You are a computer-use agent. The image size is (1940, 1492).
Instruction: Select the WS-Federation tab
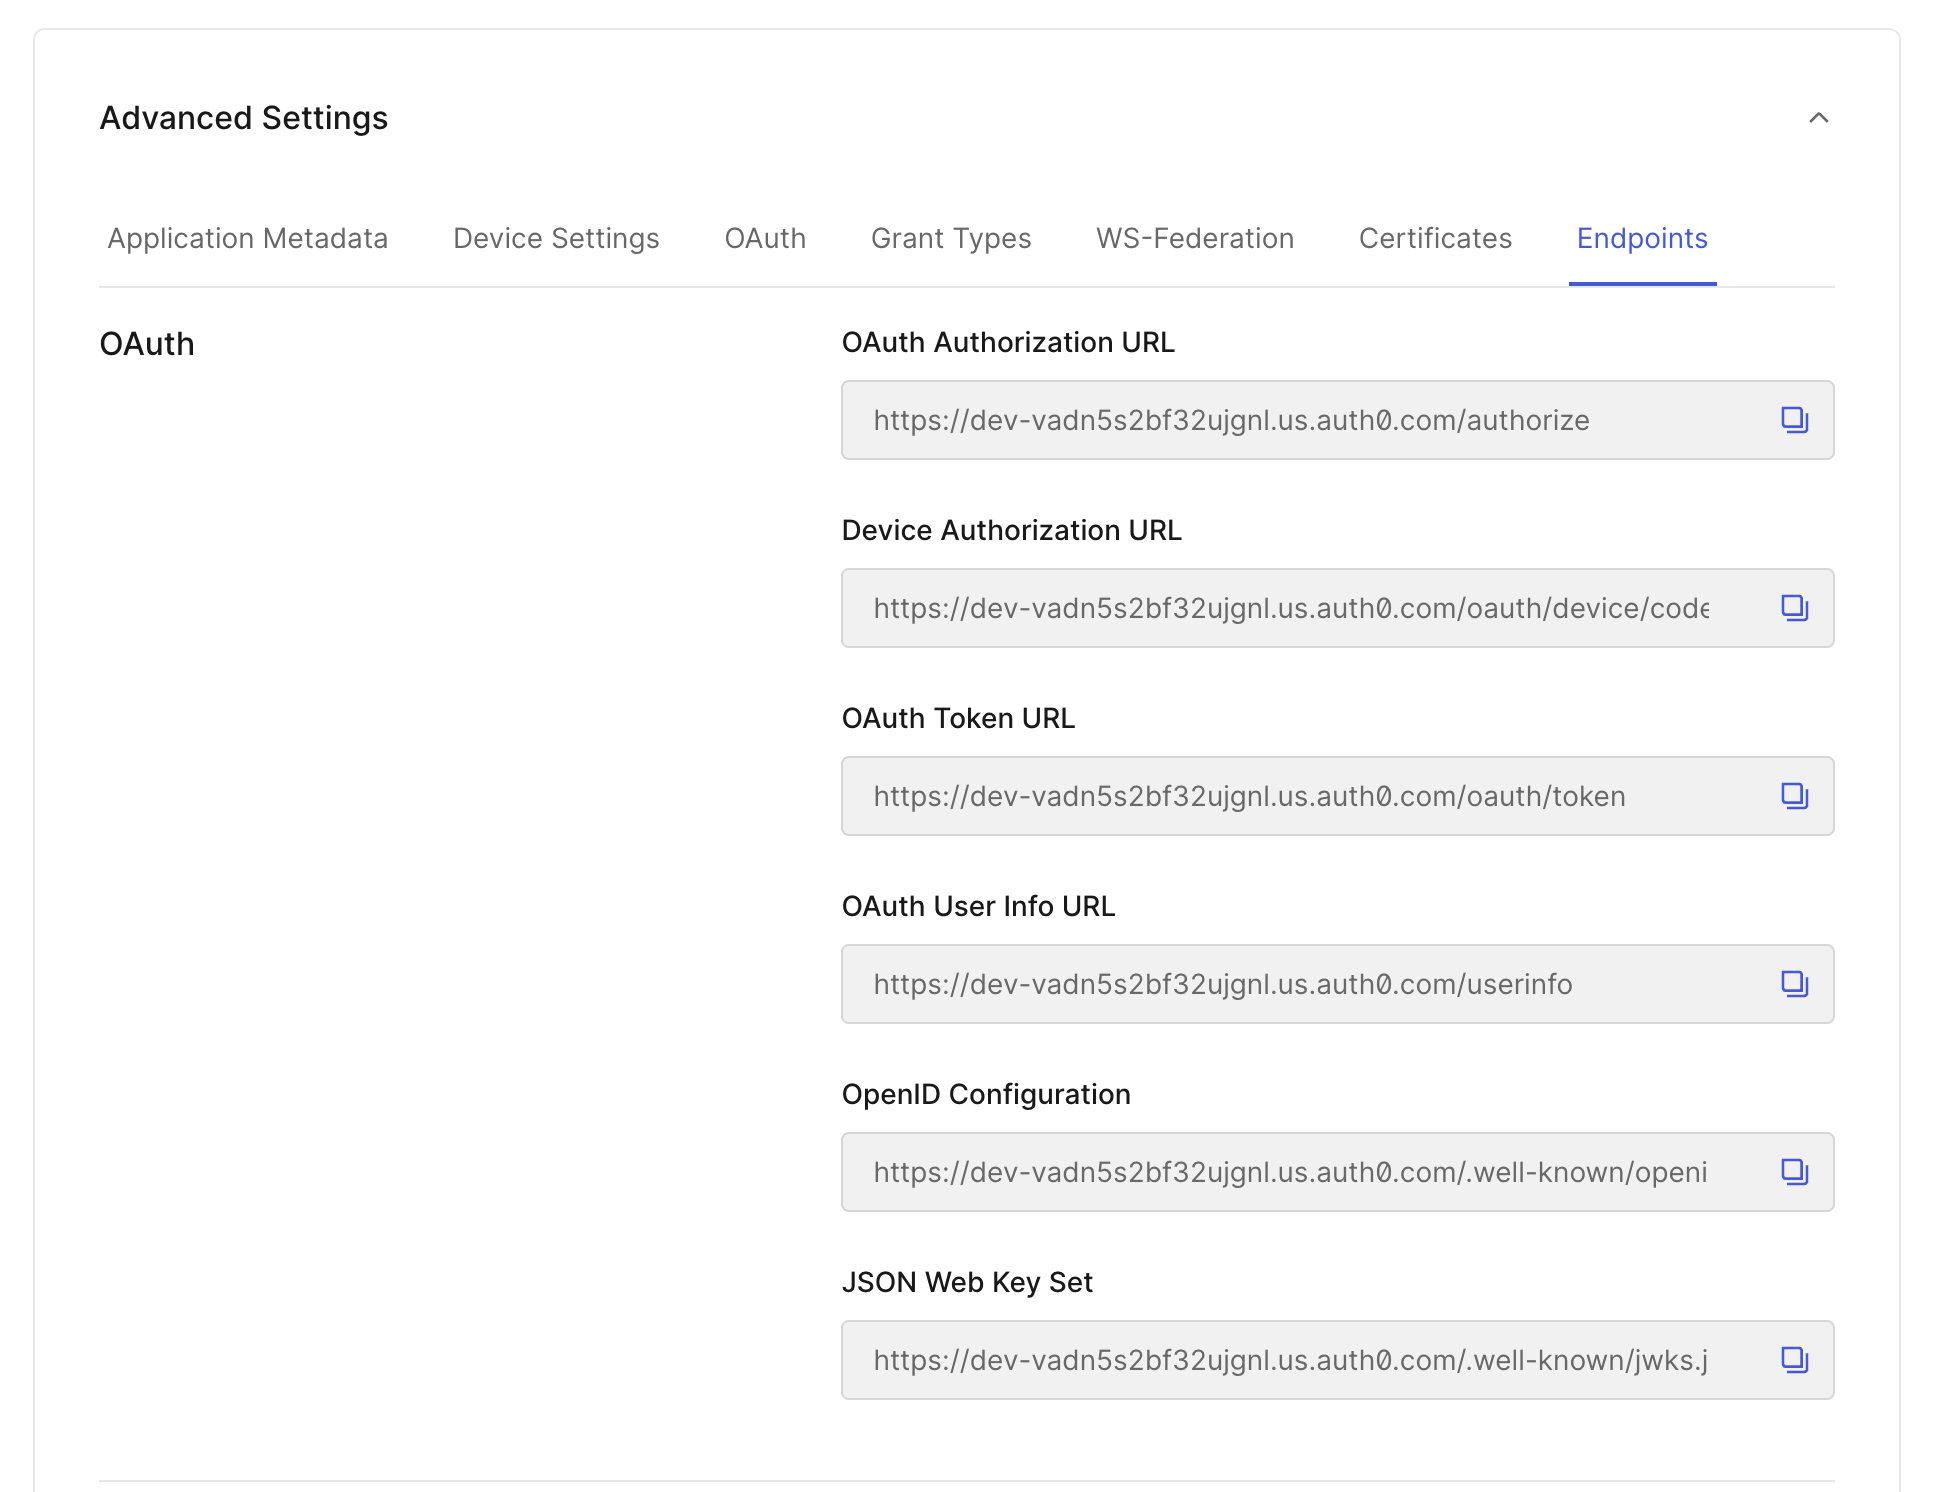(x=1194, y=237)
